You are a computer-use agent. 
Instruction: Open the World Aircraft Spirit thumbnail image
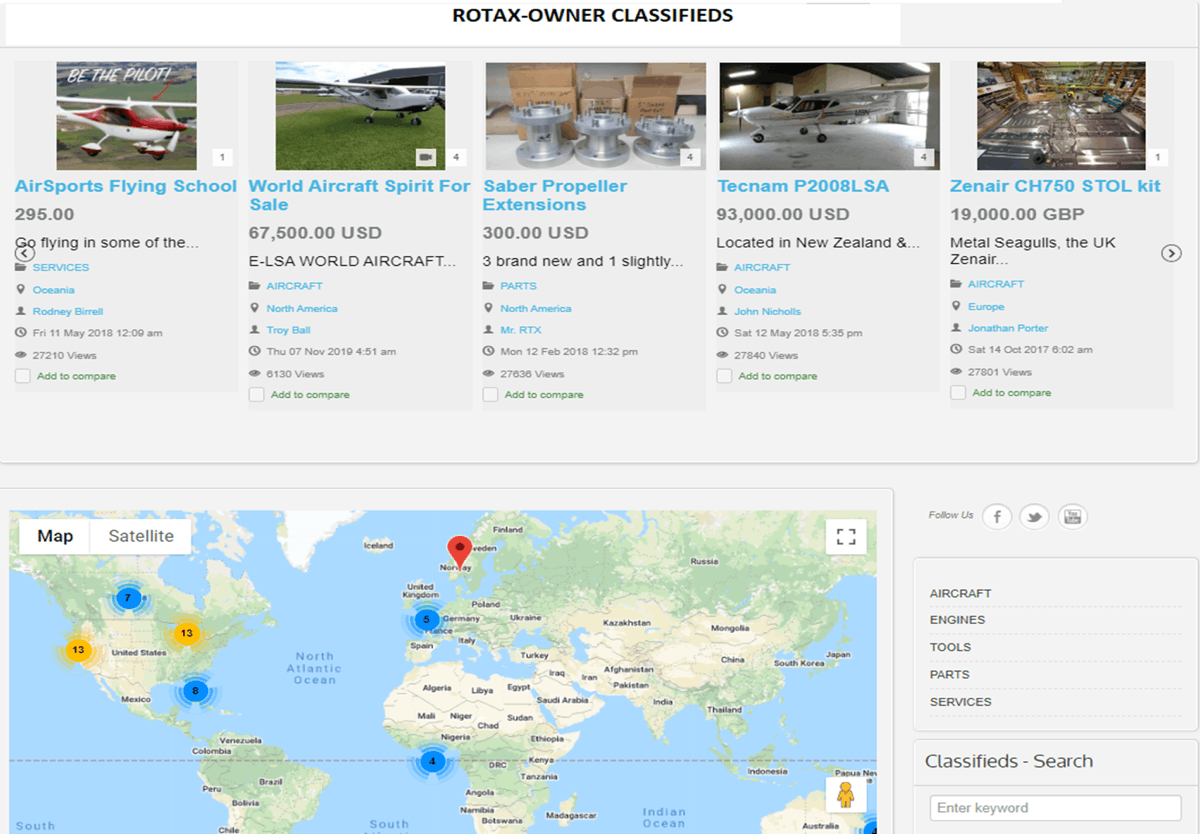coord(360,116)
